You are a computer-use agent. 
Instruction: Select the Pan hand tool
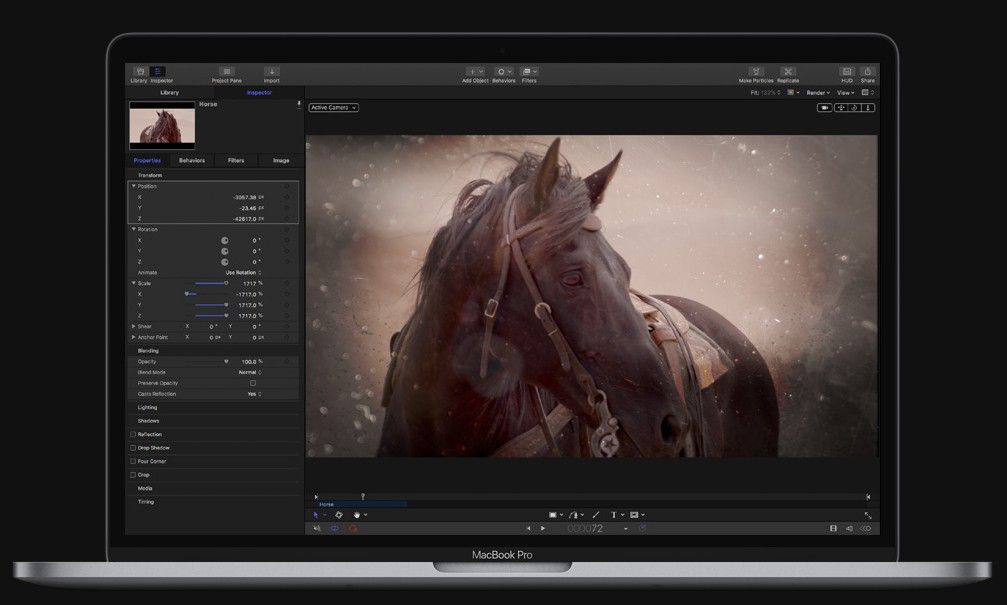[357, 514]
